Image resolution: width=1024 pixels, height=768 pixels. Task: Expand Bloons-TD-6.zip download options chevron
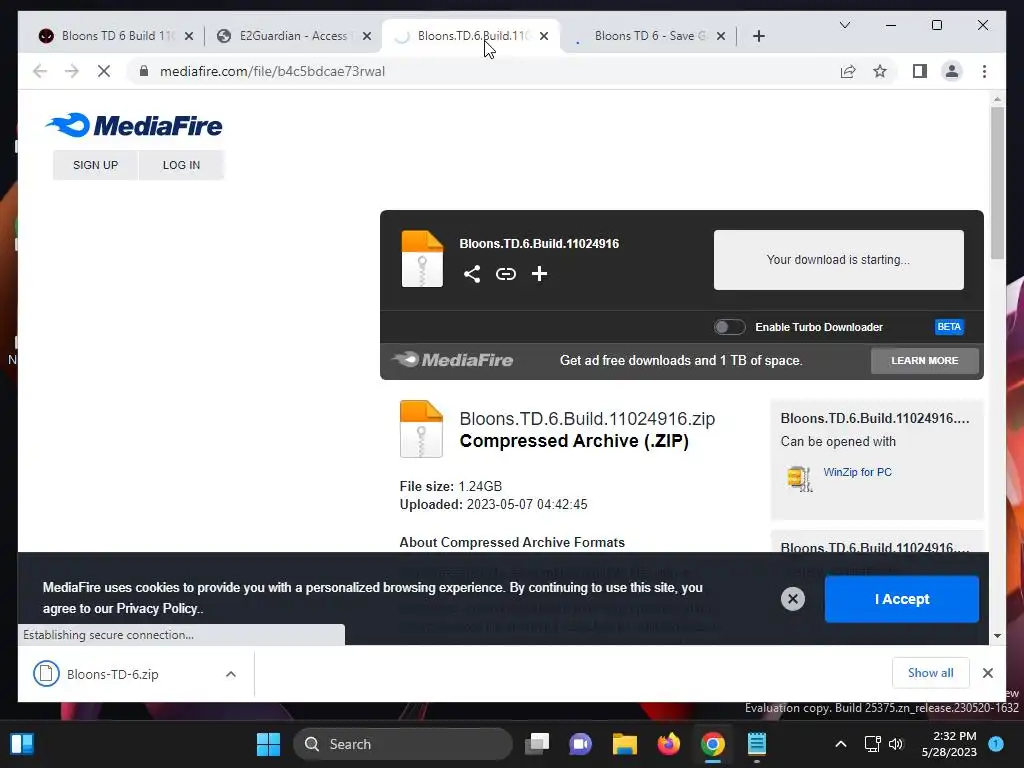point(231,674)
